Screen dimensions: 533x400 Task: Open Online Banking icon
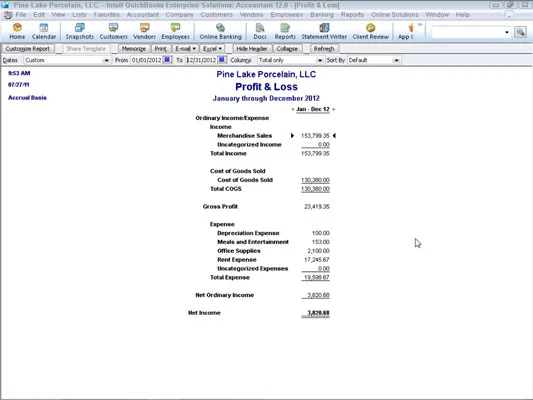(220, 31)
